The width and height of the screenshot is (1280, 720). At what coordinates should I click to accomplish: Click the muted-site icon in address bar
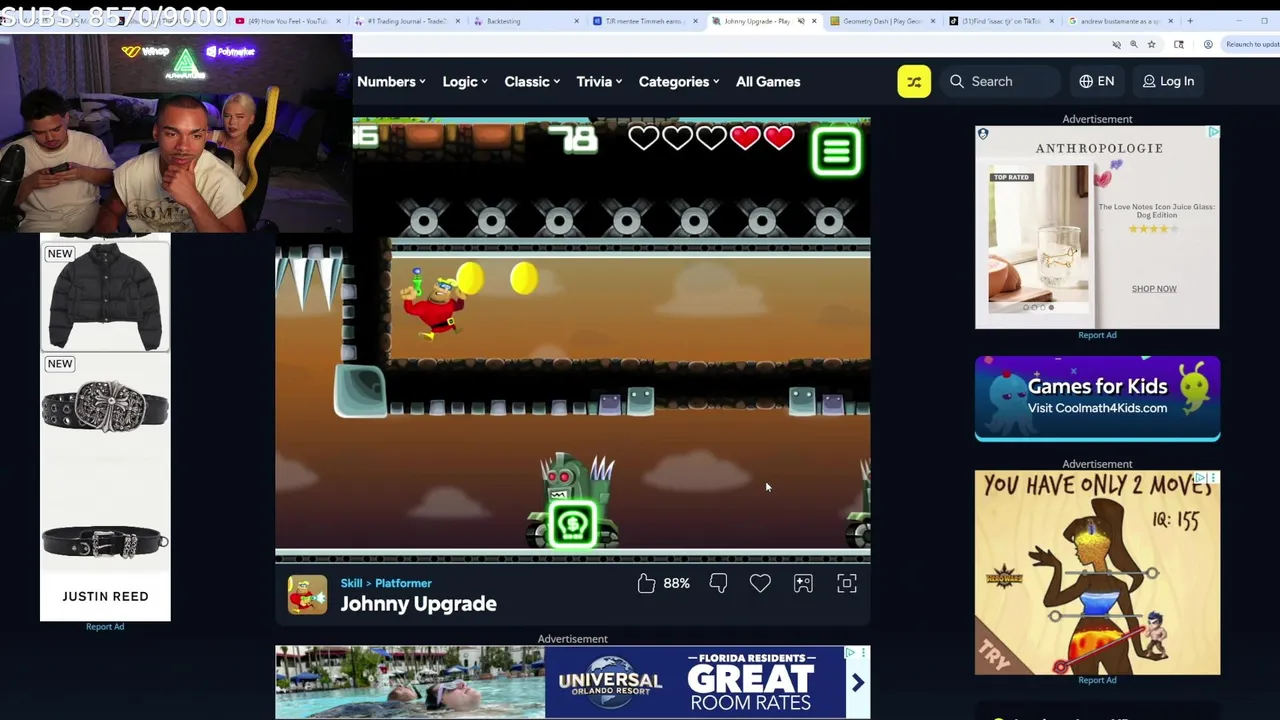[x=1116, y=44]
